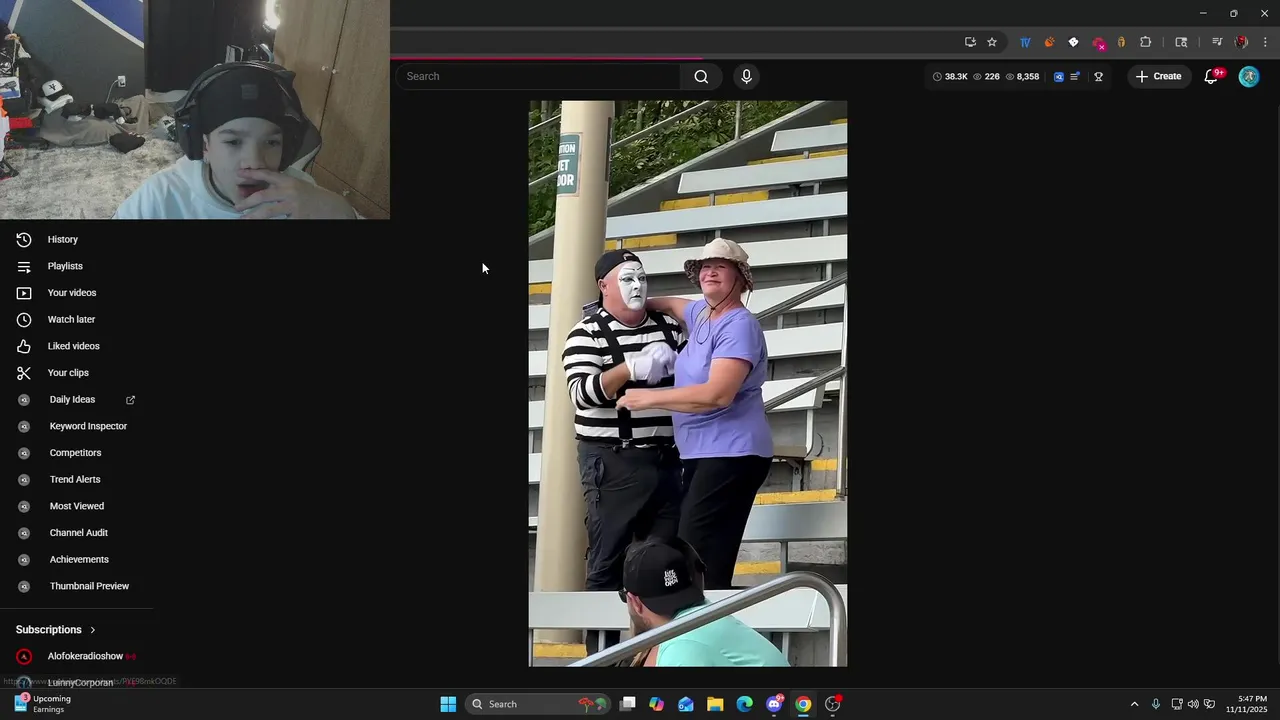The width and height of the screenshot is (1280, 720).
Task: Open YouTube notifications bell
Action: coord(1211,76)
